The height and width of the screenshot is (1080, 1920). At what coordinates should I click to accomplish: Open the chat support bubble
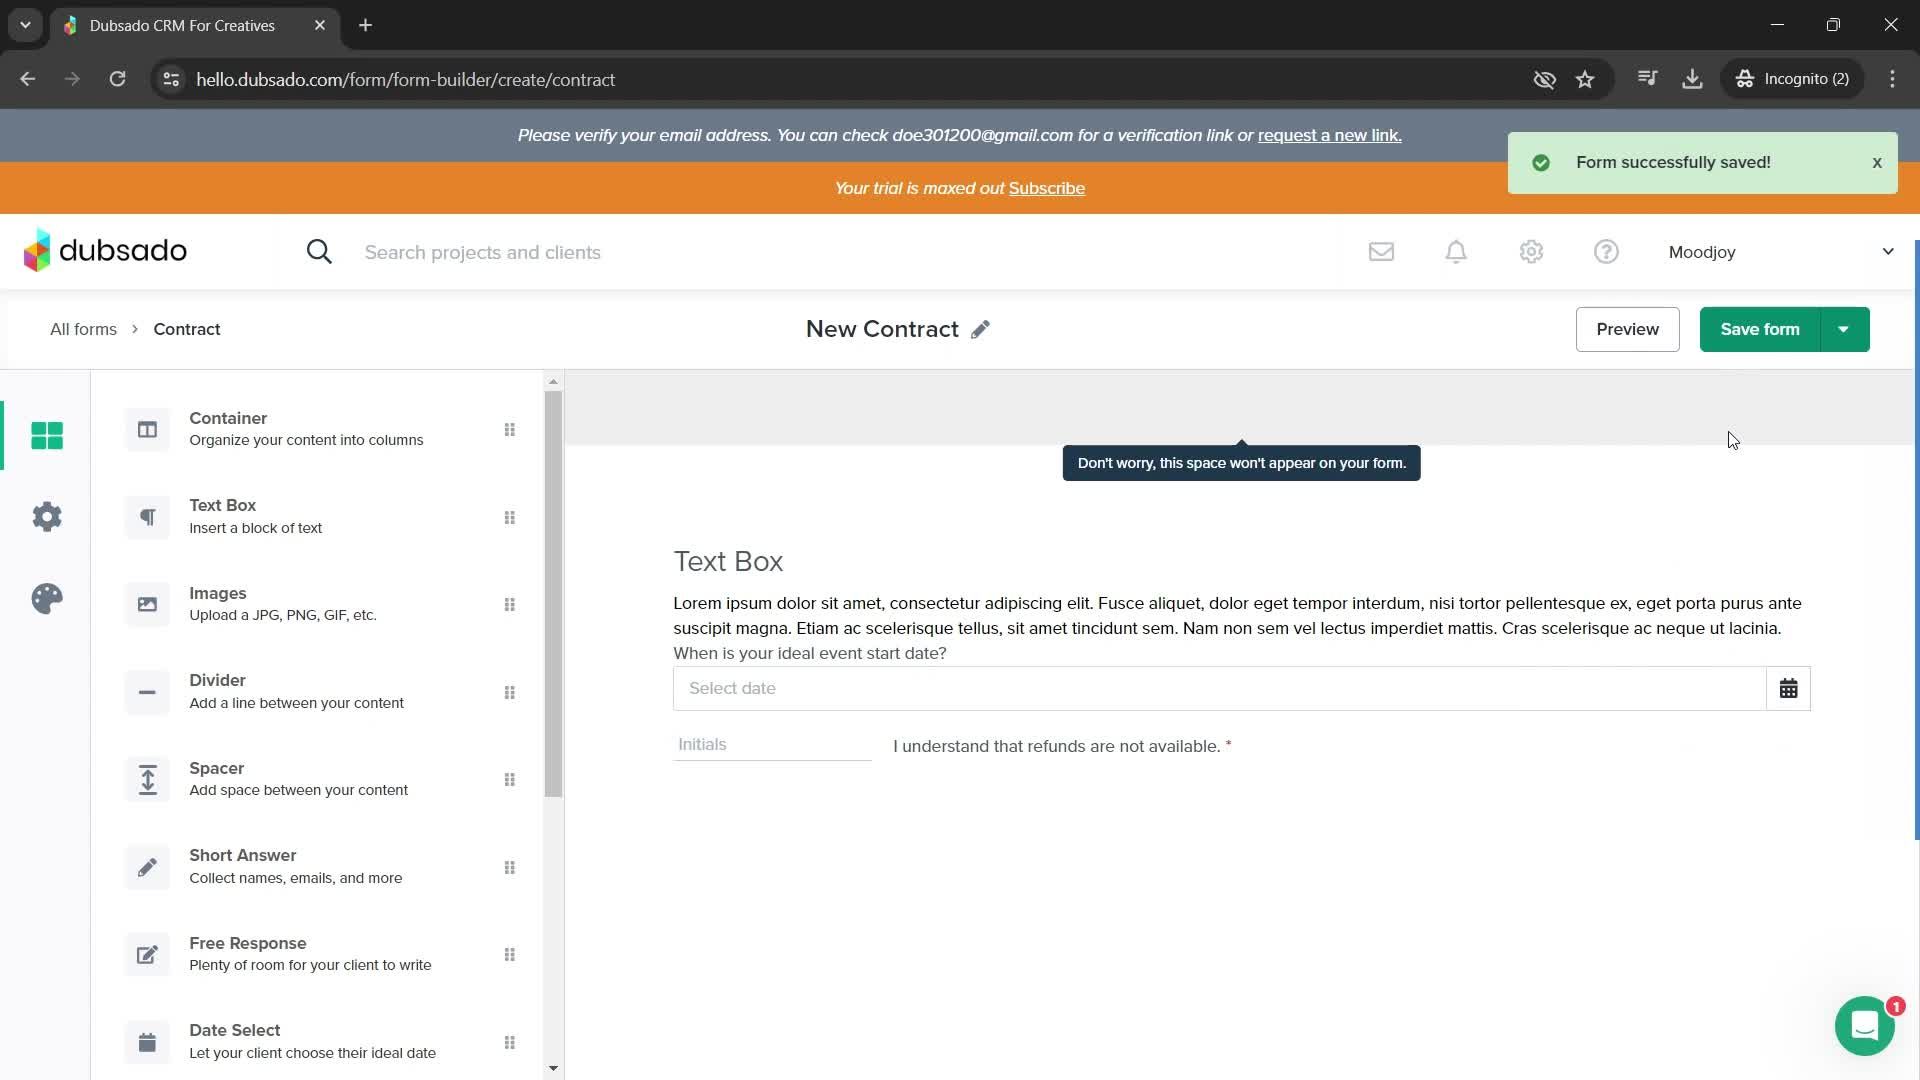coord(1865,1026)
